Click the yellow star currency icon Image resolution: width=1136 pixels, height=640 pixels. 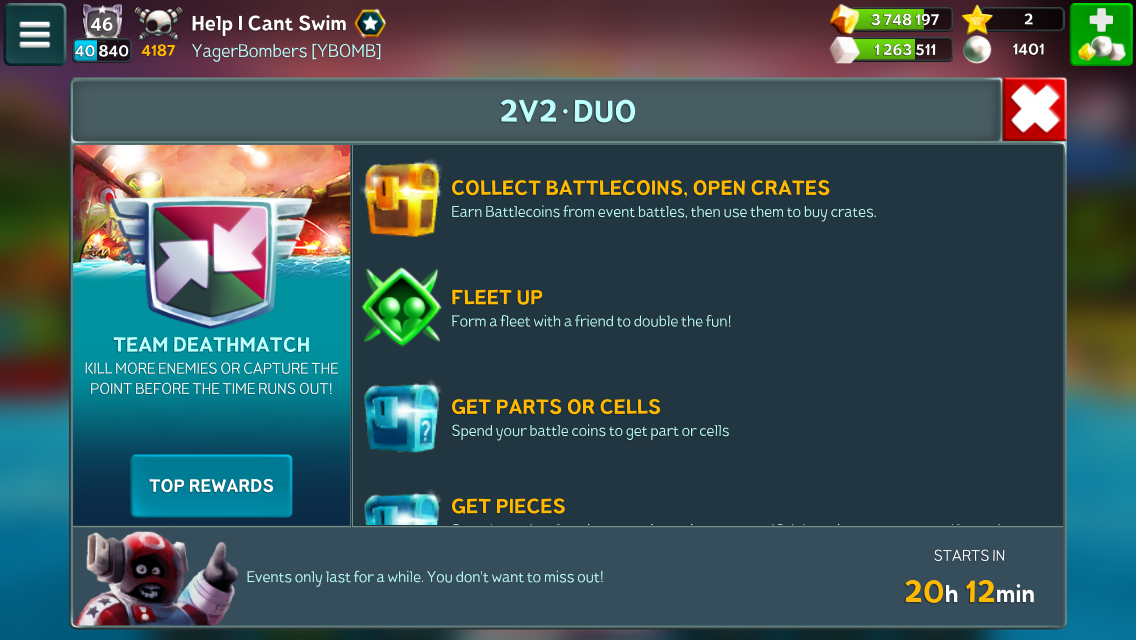pos(977,20)
